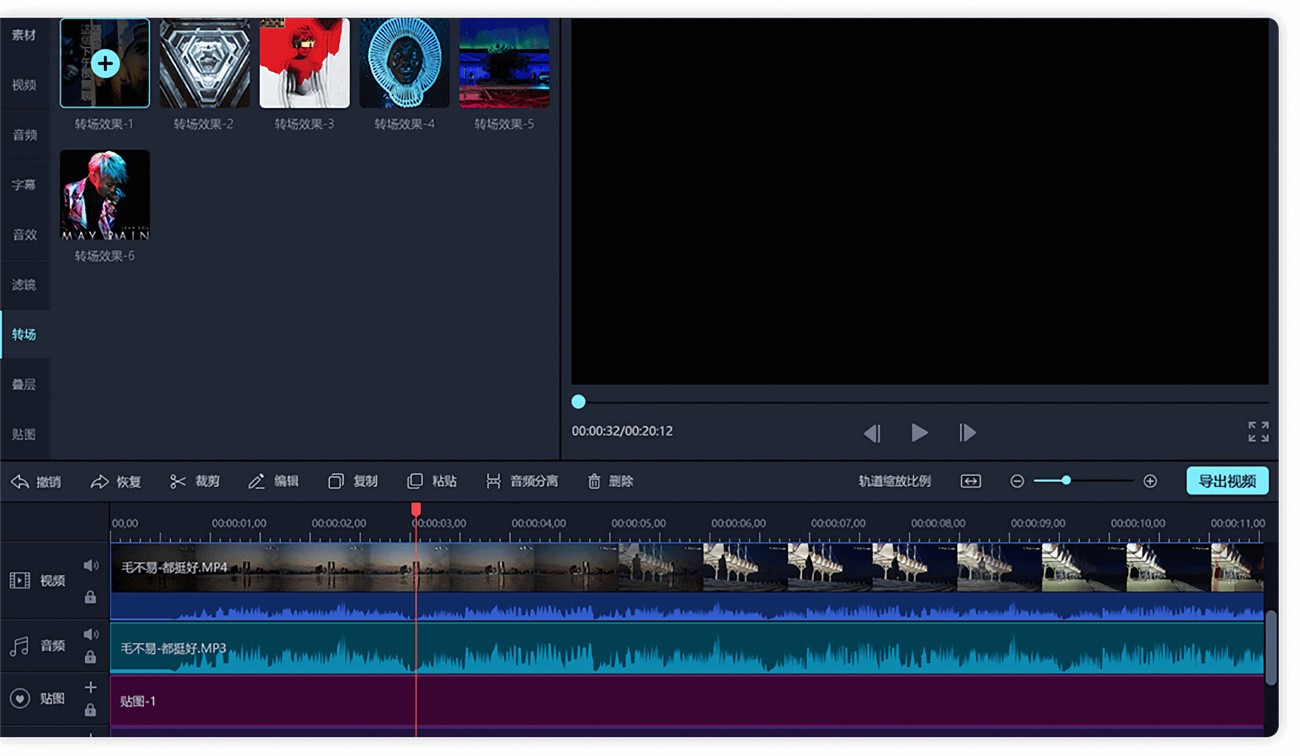This screenshot has width=1300, height=756.
Task: Add a new sticker (贴图) track
Action: [91, 687]
